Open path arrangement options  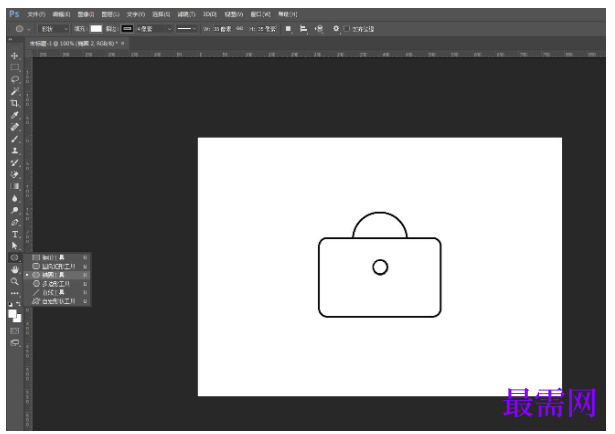(318, 29)
